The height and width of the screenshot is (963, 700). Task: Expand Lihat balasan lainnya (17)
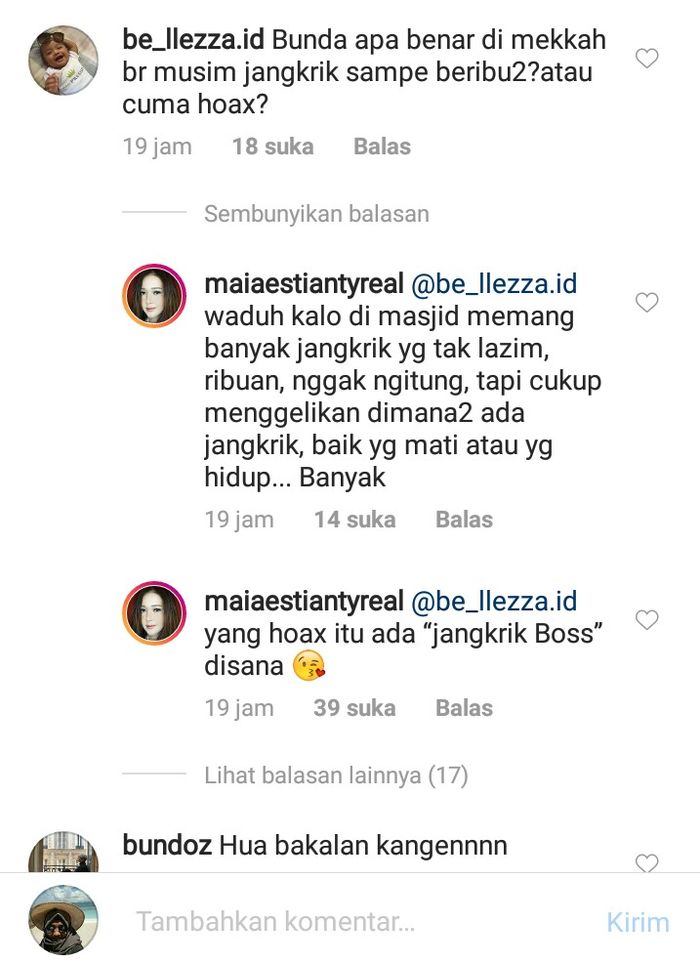pos(336,775)
